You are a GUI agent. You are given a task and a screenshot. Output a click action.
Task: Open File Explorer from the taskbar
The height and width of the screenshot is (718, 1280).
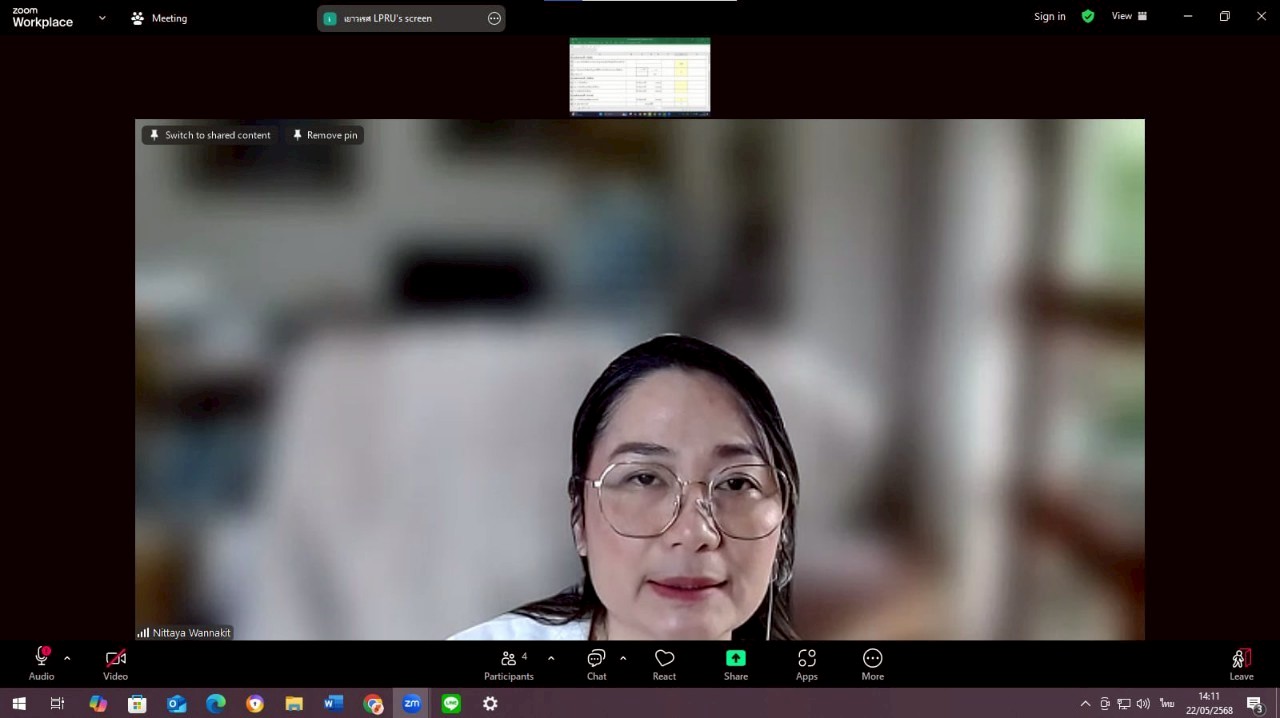(294, 704)
